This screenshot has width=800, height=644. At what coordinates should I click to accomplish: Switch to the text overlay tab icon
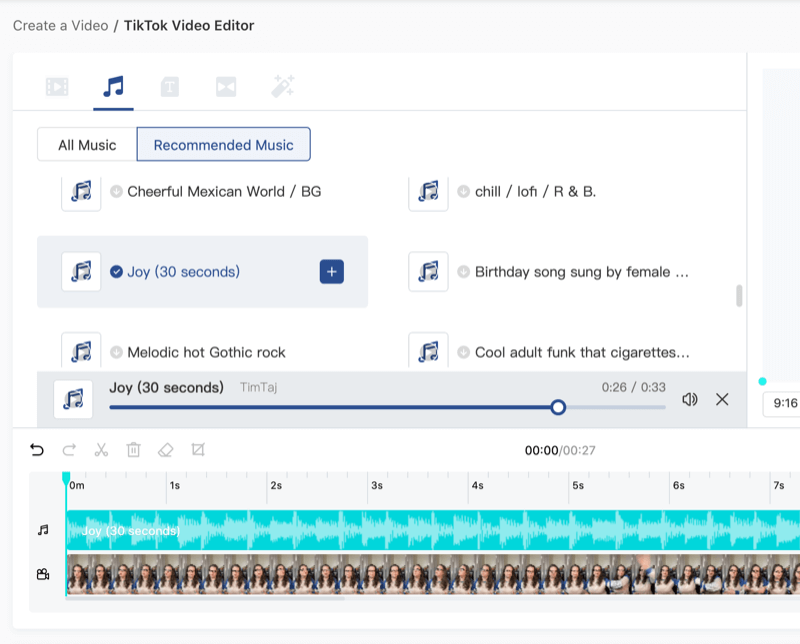[170, 87]
